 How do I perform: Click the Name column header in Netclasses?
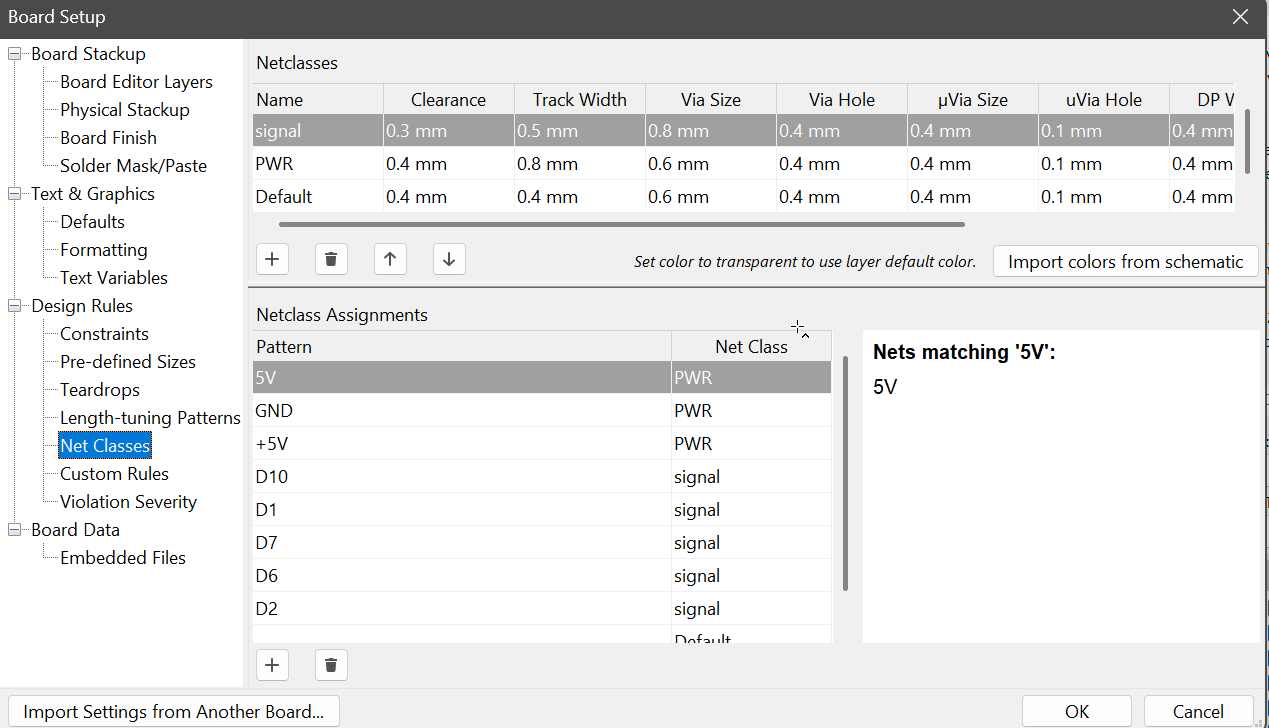click(317, 100)
